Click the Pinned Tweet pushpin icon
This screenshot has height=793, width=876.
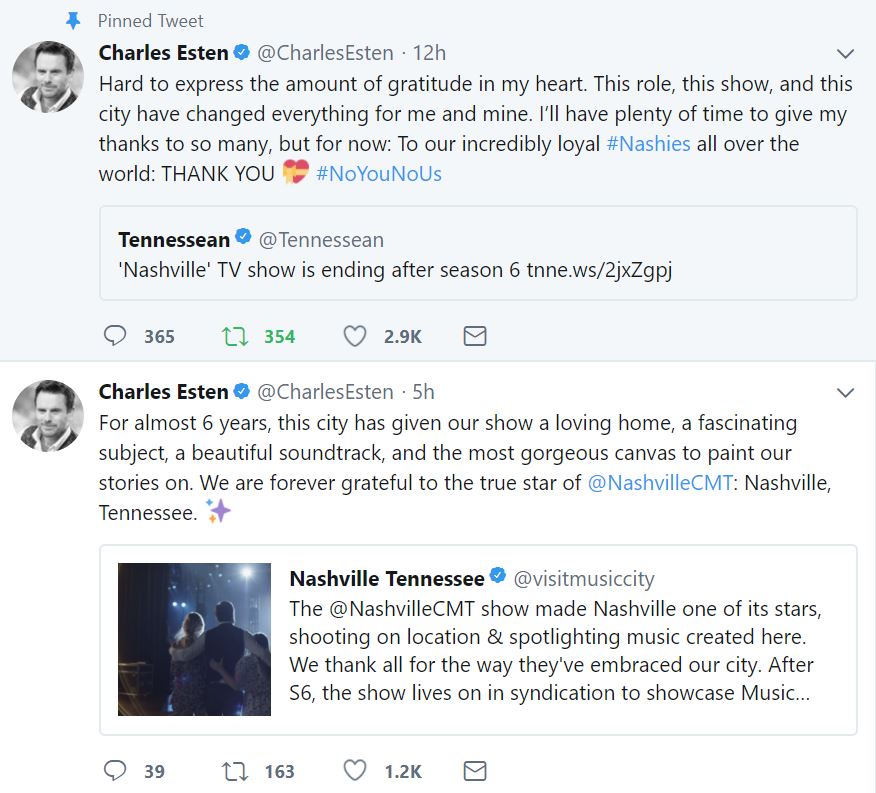[73, 21]
